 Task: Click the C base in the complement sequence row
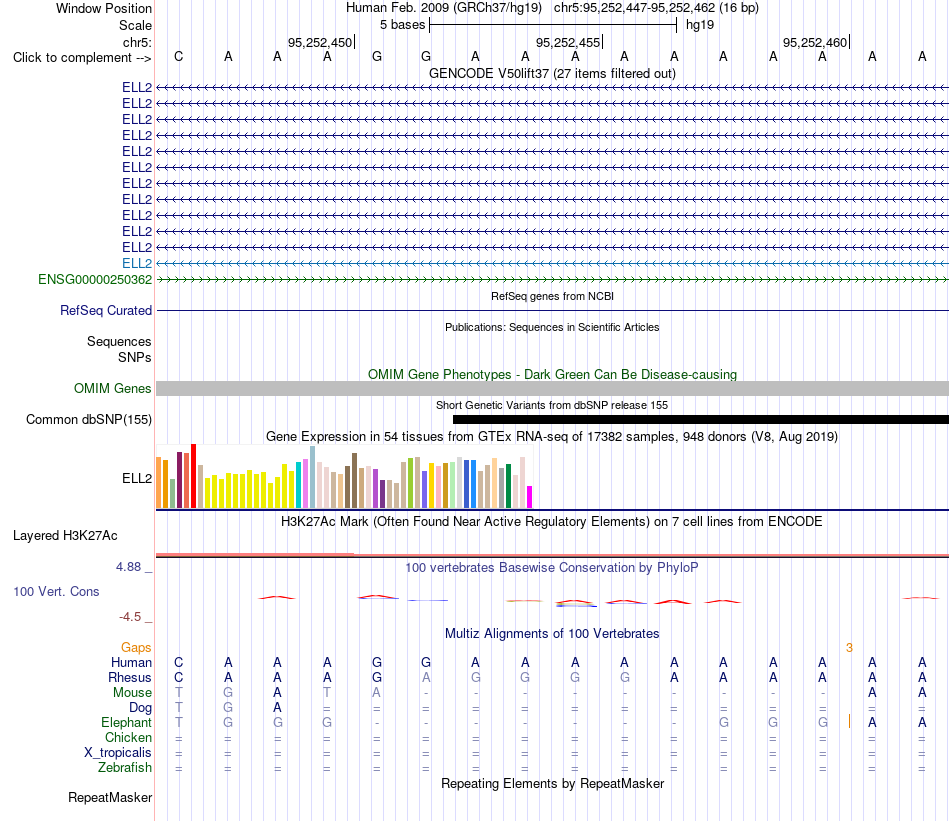point(178,56)
